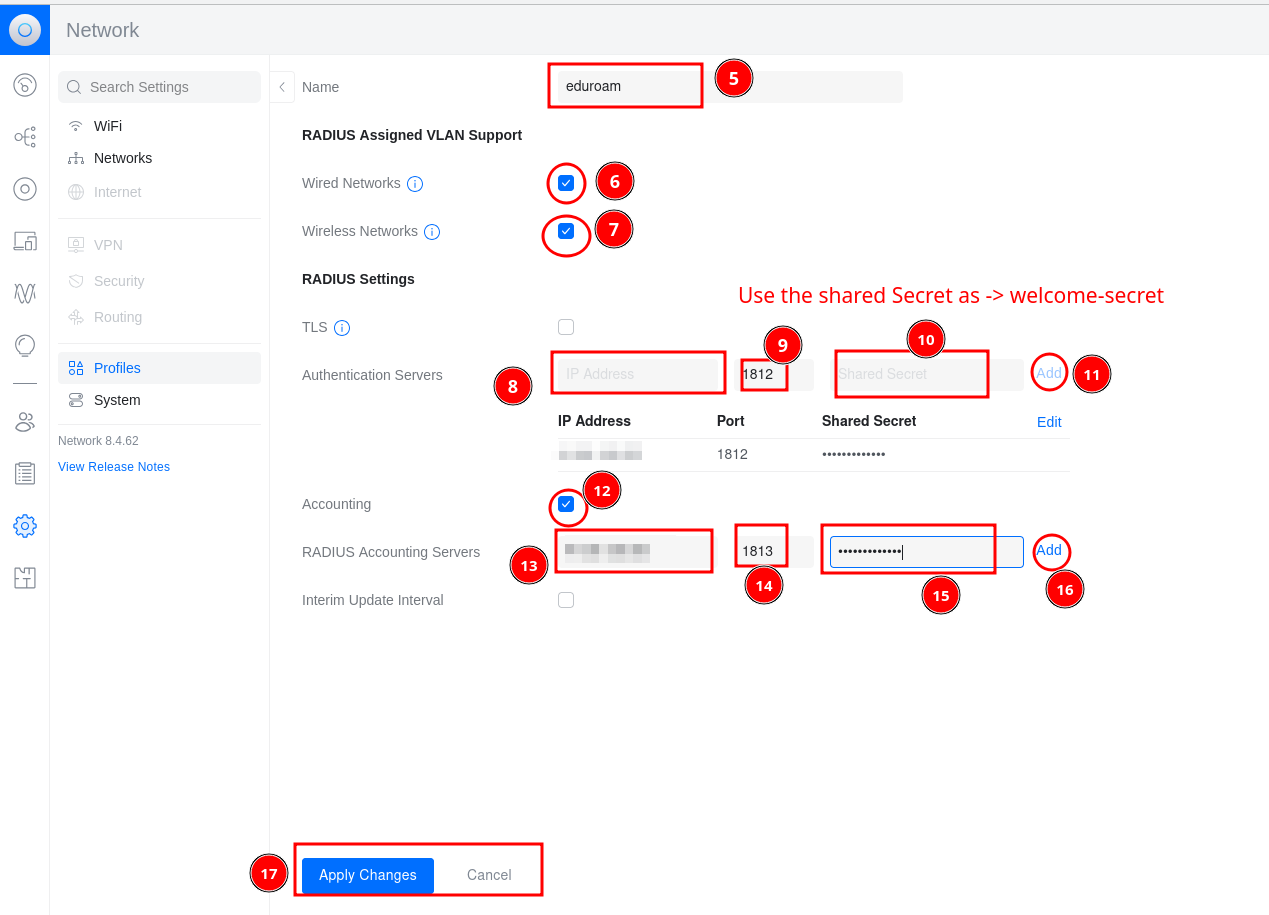Screen dimensions: 1269x915
Task: Toggle the Wired Networks checkbox
Action: (x=566, y=183)
